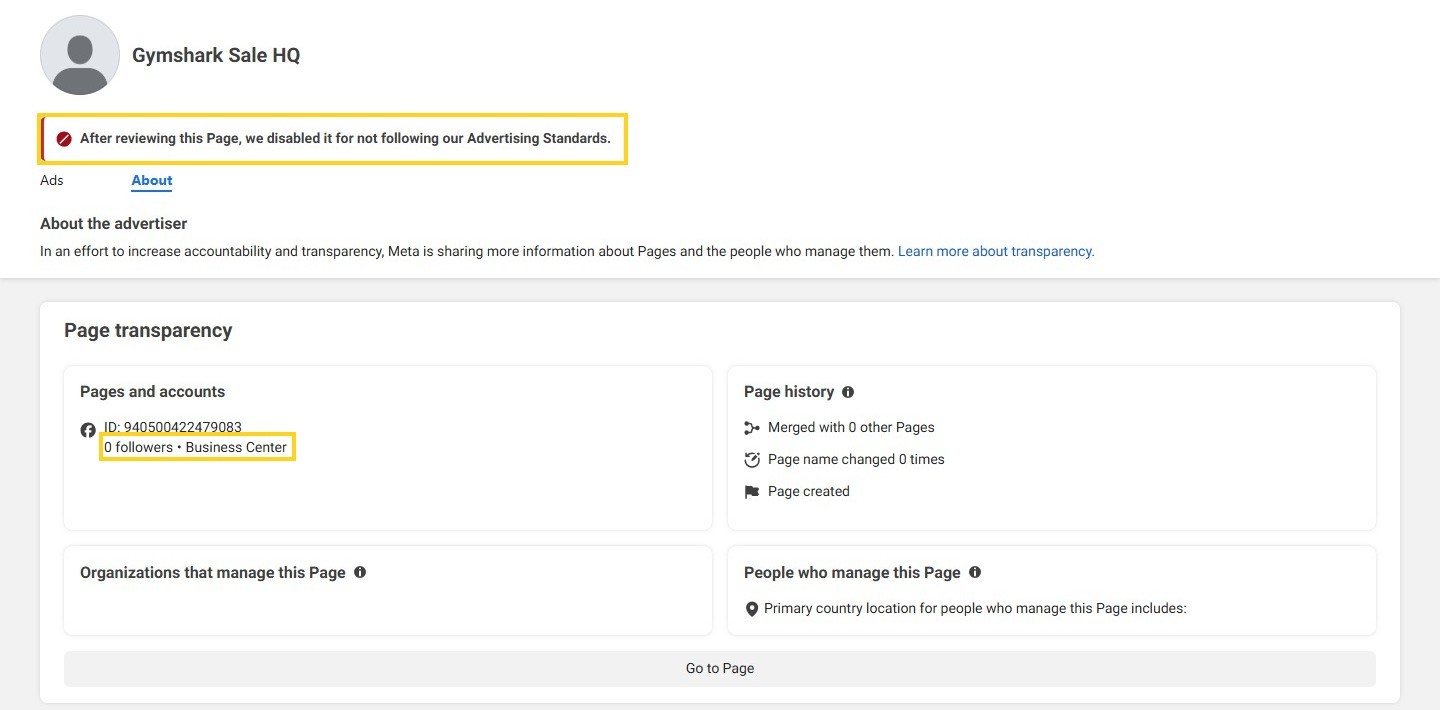Select the About tab
The image size is (1440, 710).
pos(152,180)
